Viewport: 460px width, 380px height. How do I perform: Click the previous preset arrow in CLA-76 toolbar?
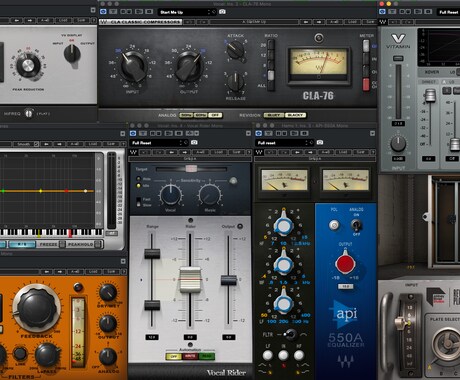305,22
